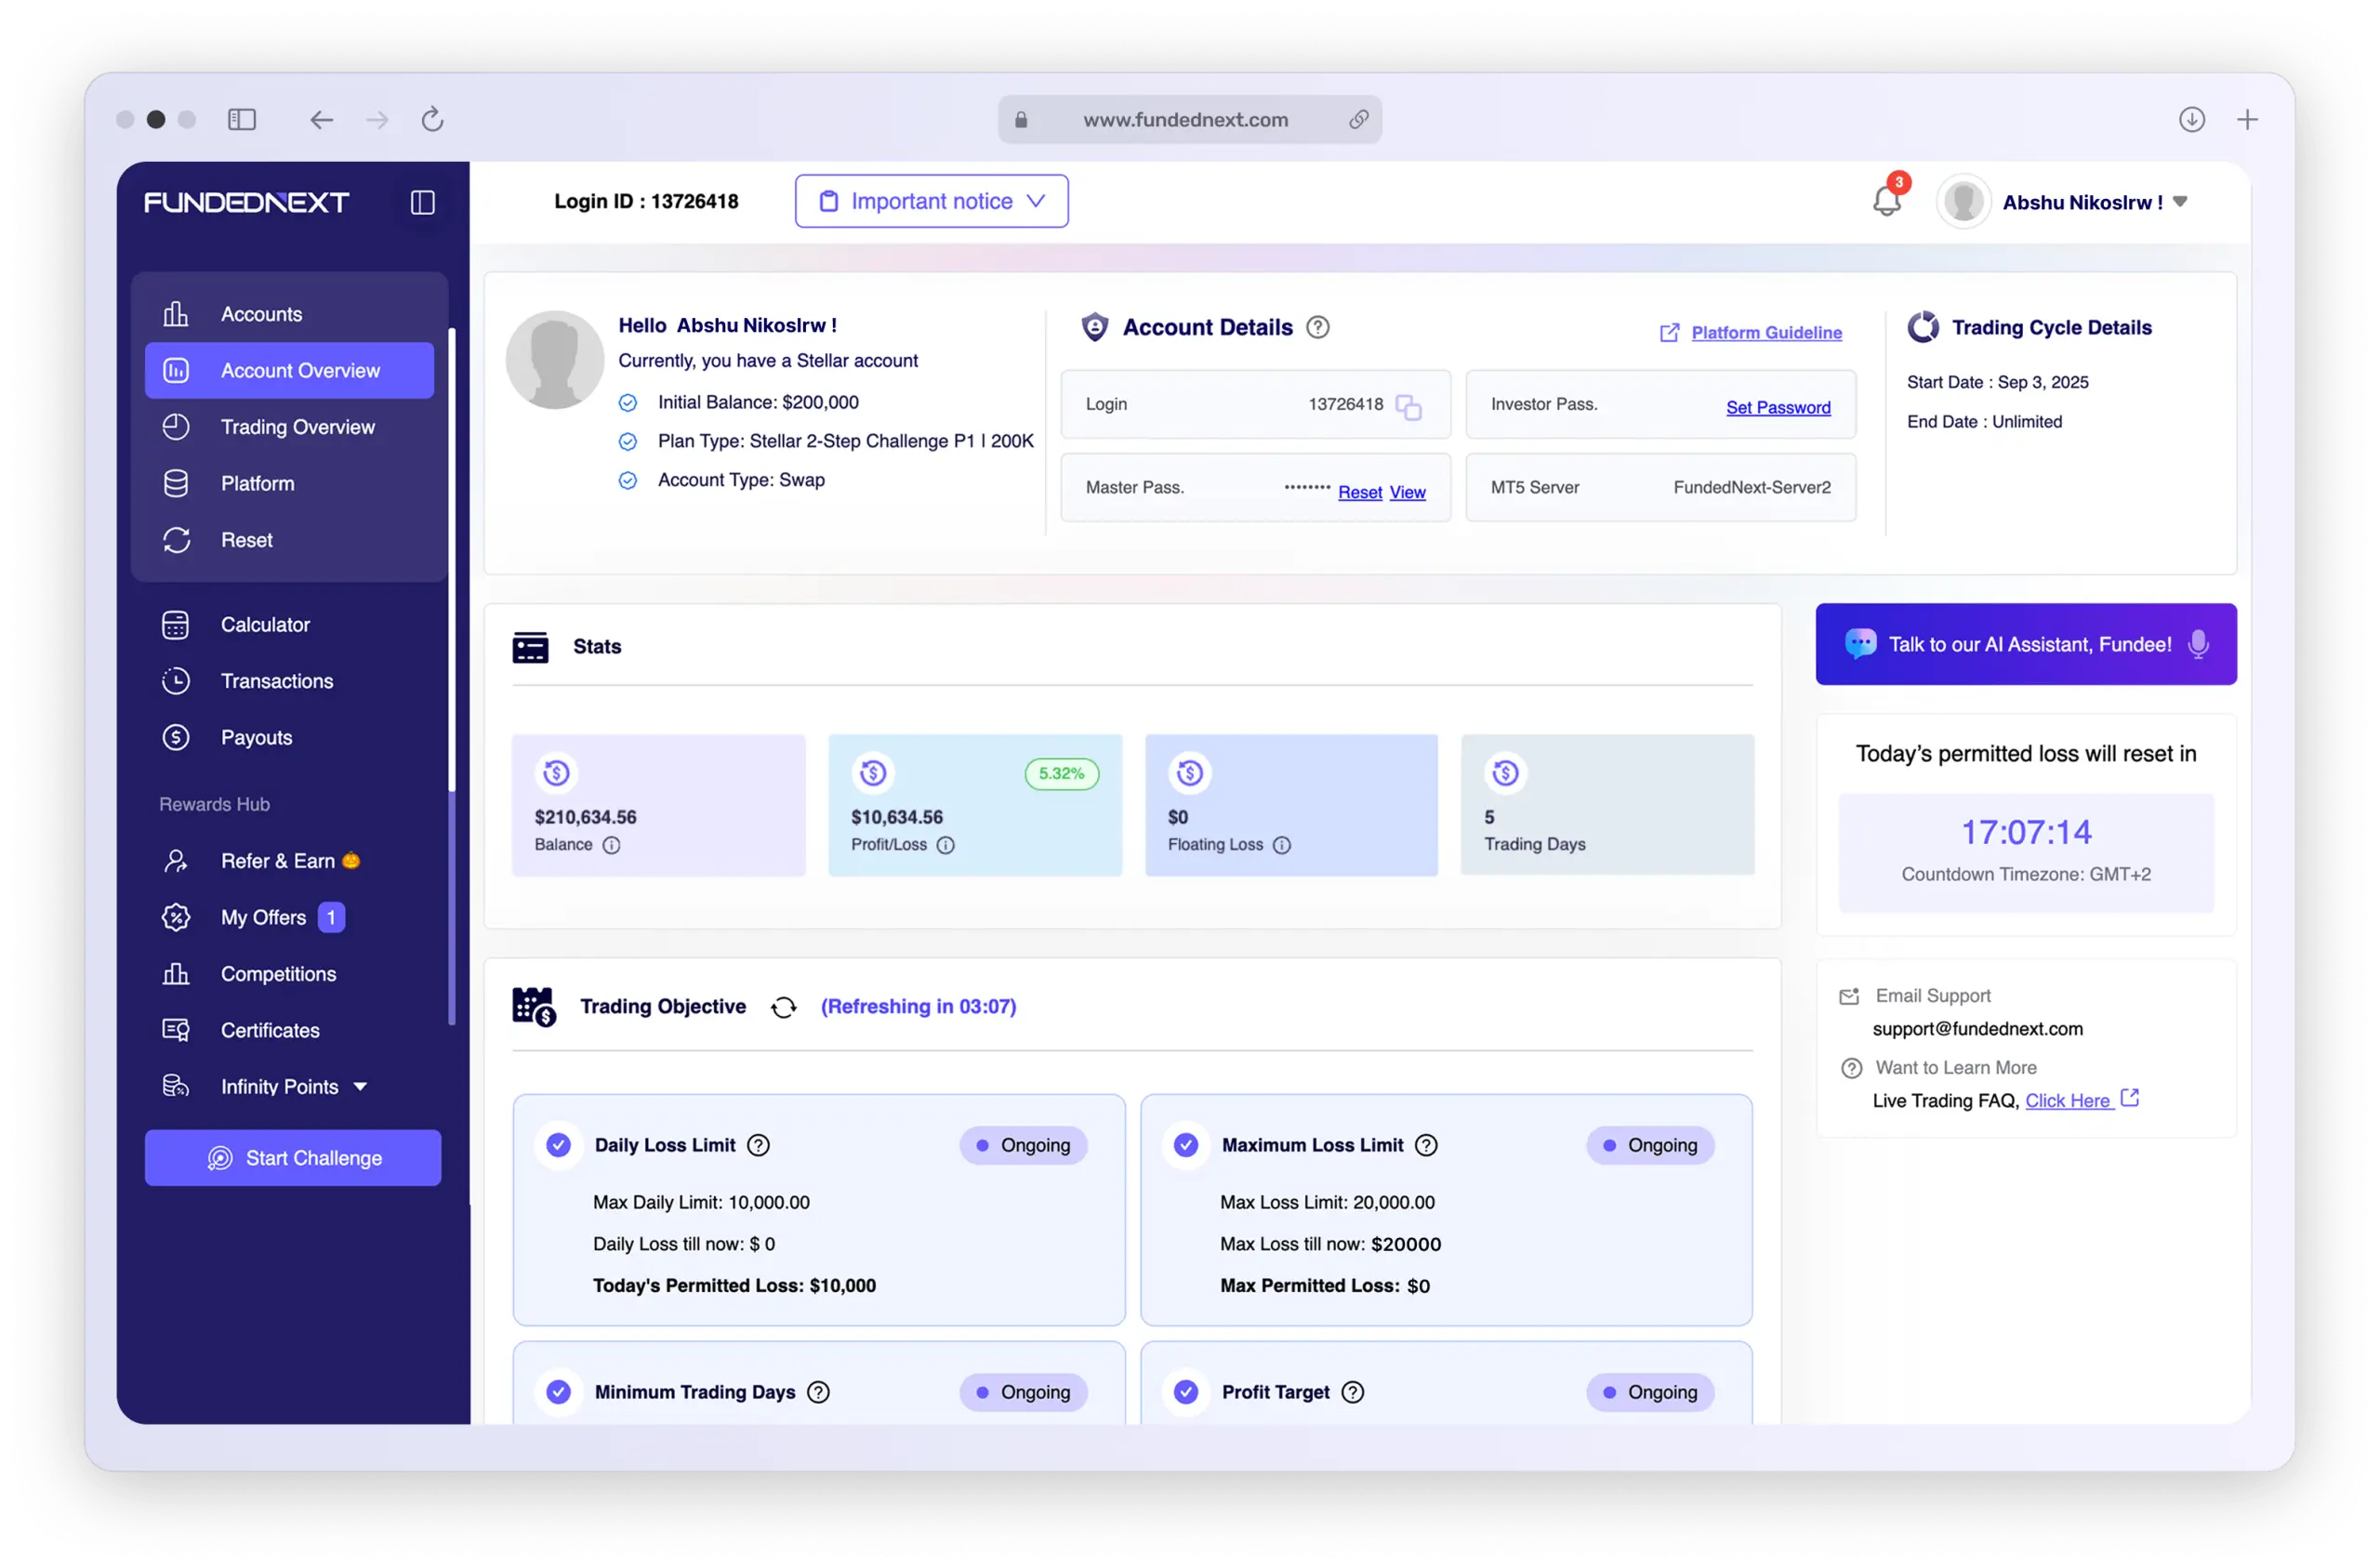Screen dimensions: 2380x1568
Task: Open the Platform menu item
Action: [x=289, y=484]
